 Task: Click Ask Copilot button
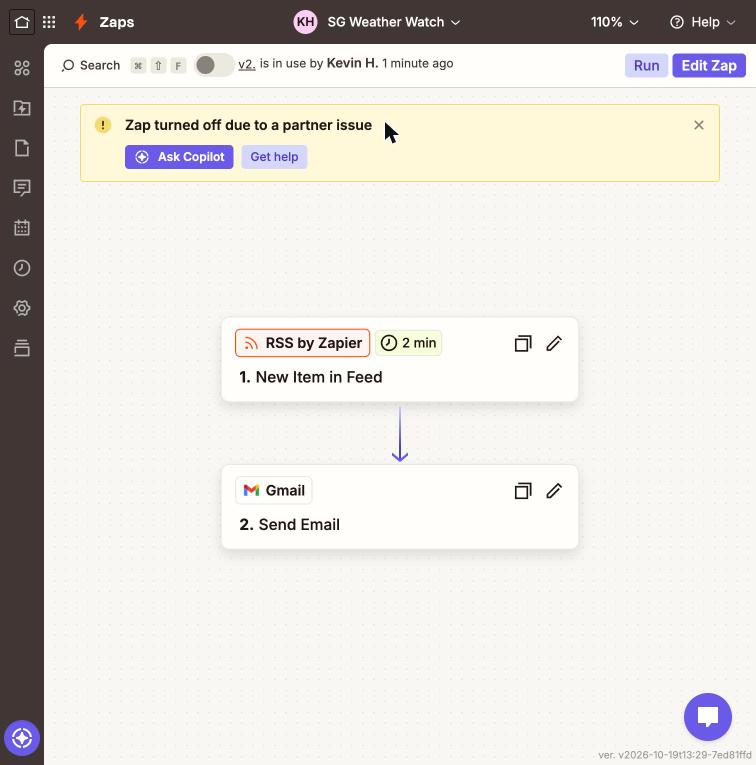tap(179, 157)
